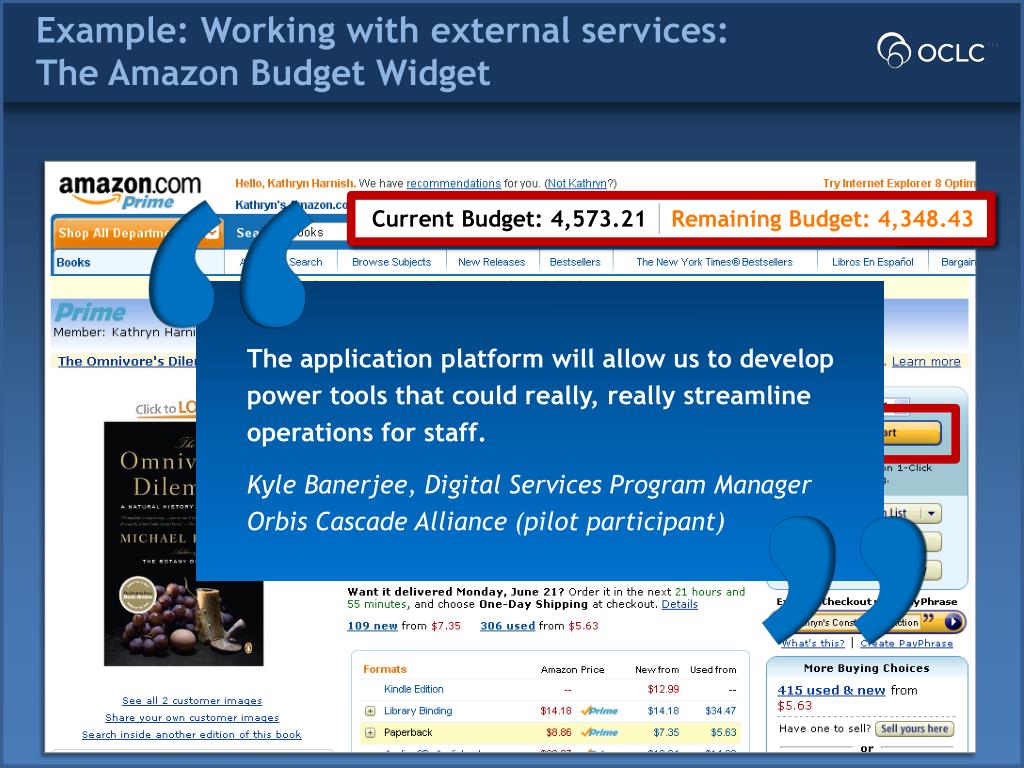The width and height of the screenshot is (1024, 768).
Task: Click See all 2 customer images
Action: coord(192,701)
